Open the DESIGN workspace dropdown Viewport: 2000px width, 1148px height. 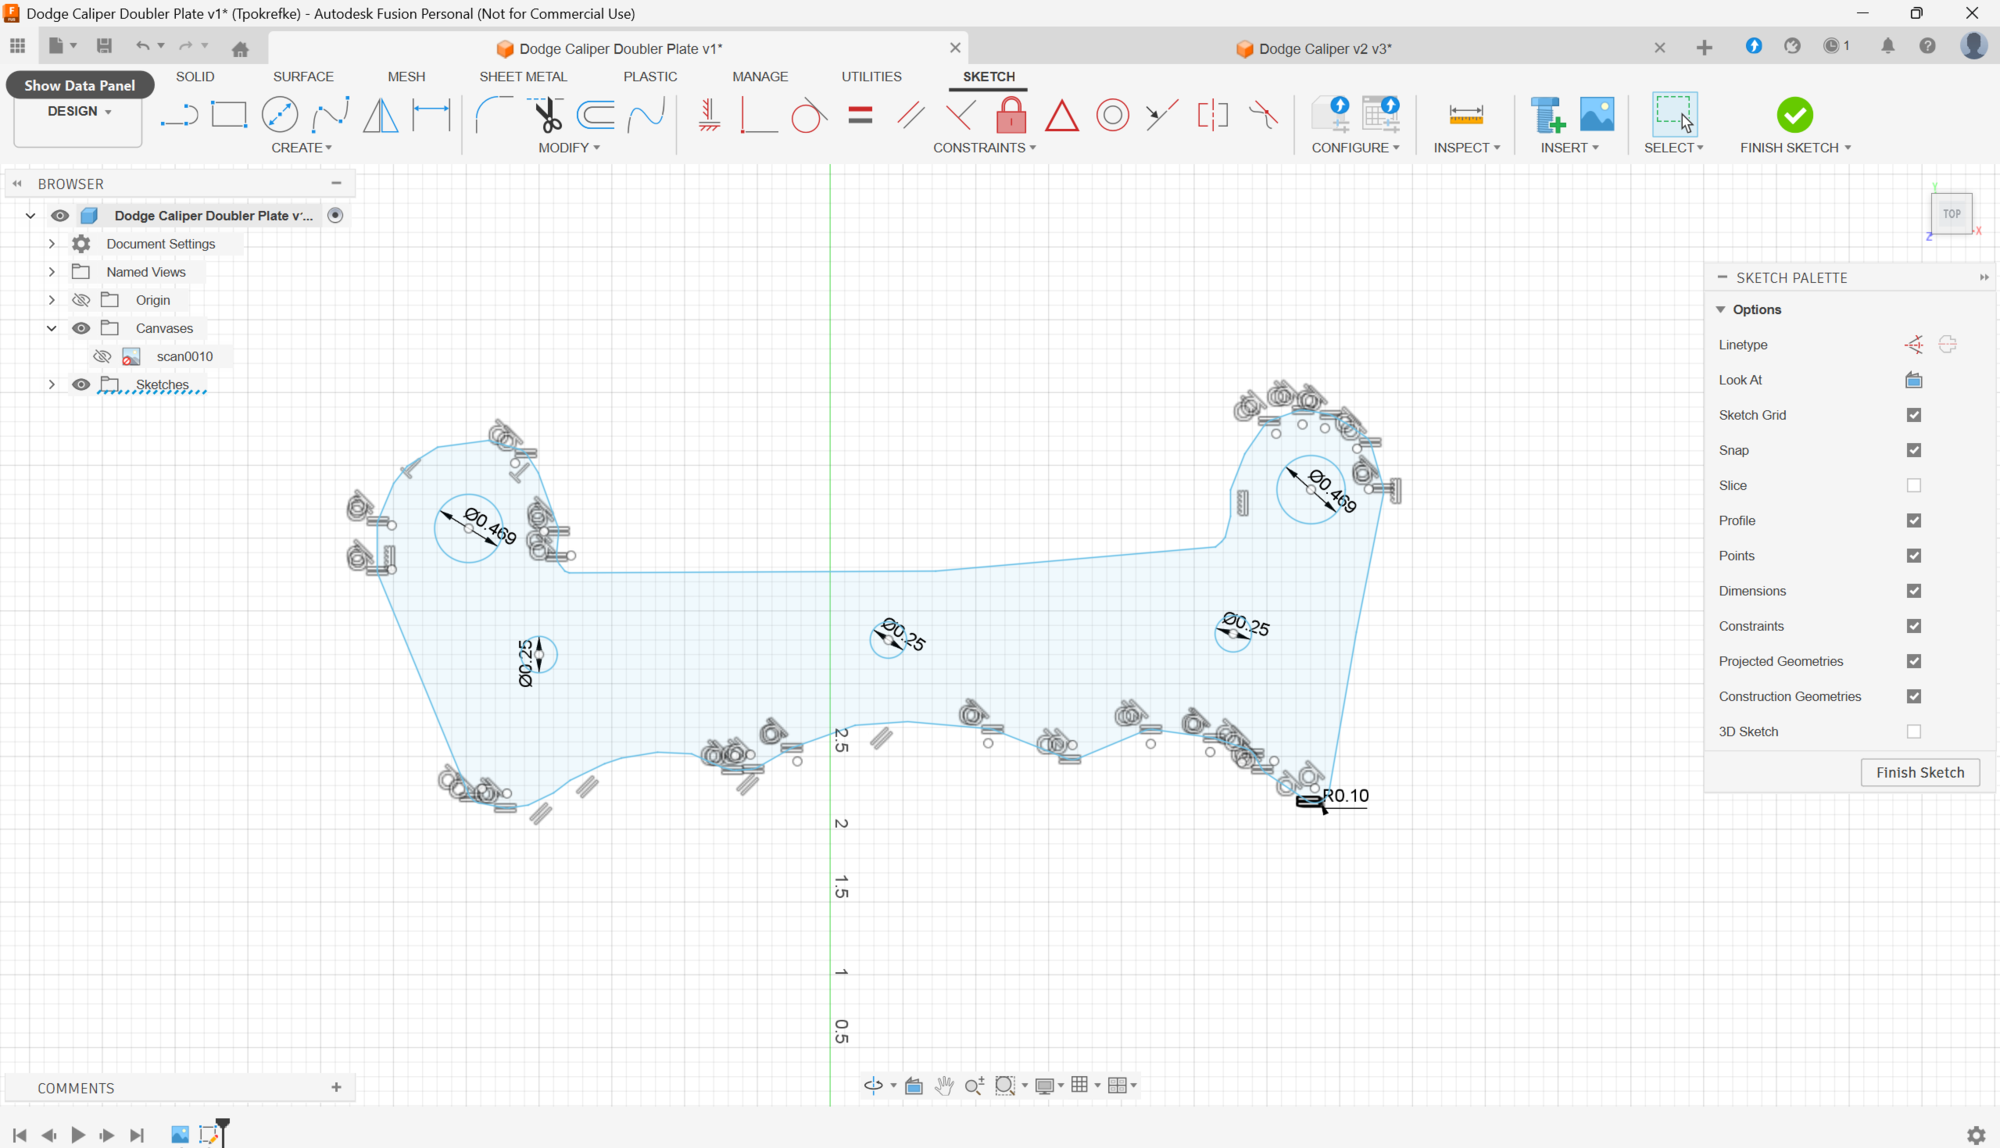(x=79, y=111)
